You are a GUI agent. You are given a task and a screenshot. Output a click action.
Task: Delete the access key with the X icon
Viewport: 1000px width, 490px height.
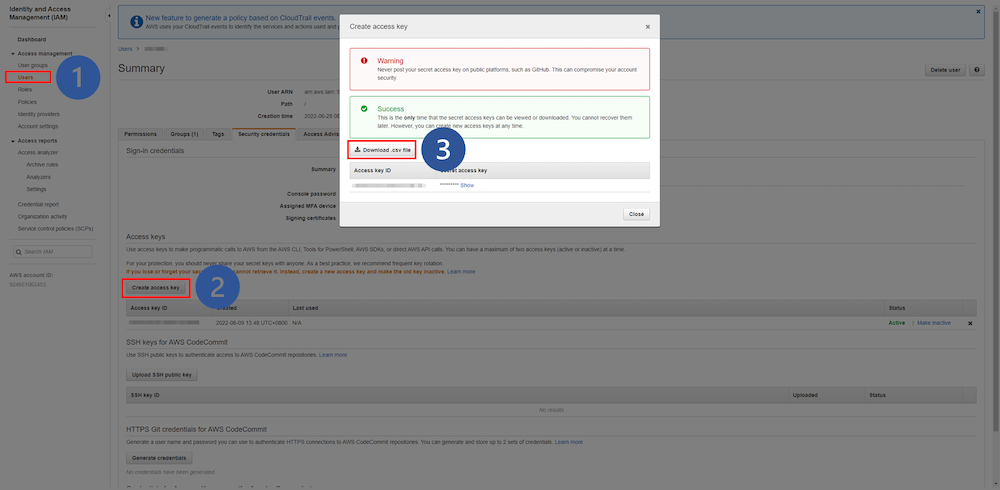tap(970, 323)
